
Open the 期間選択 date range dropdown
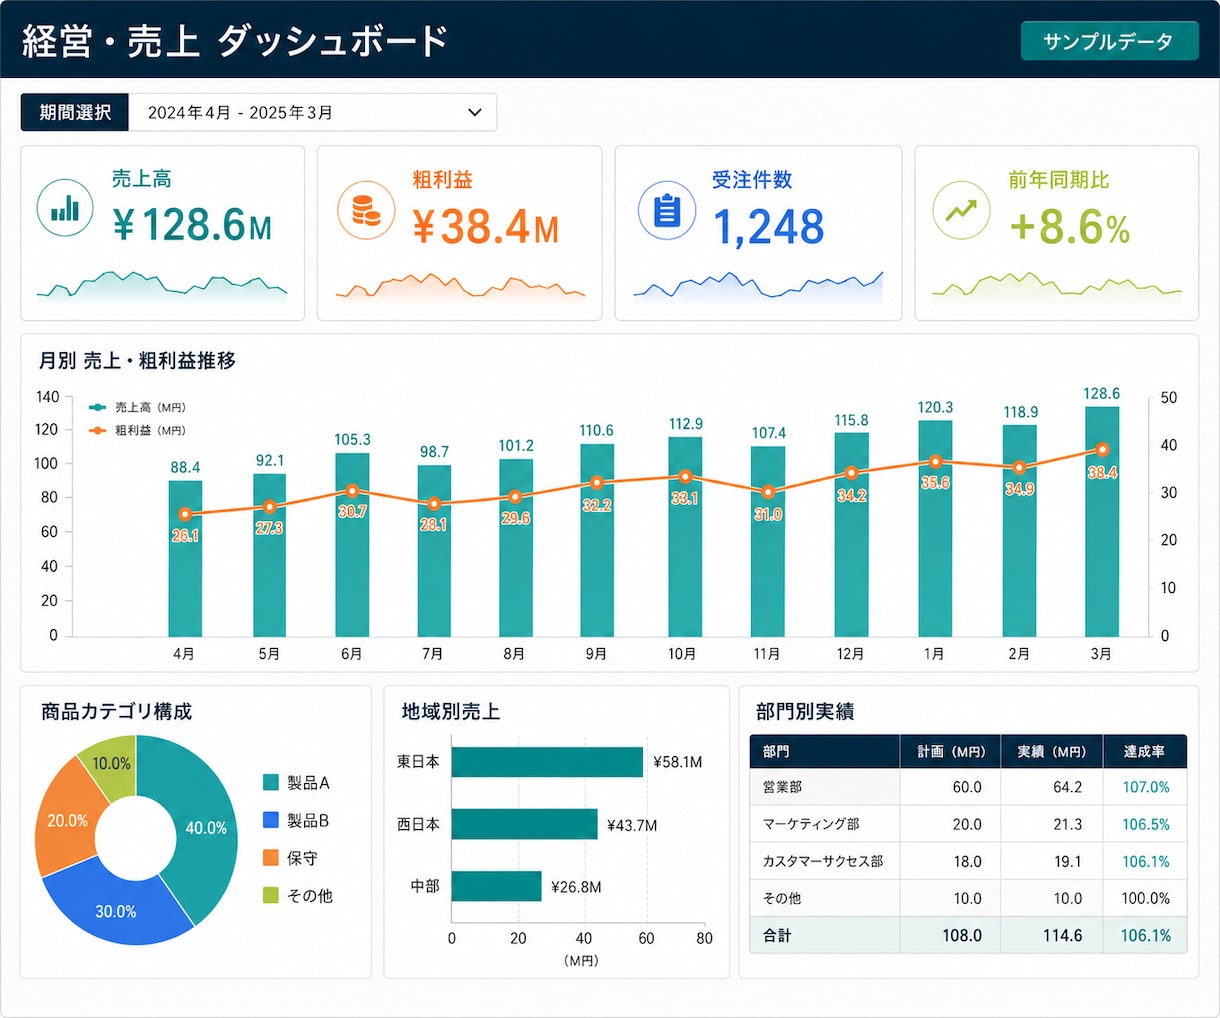coord(313,112)
